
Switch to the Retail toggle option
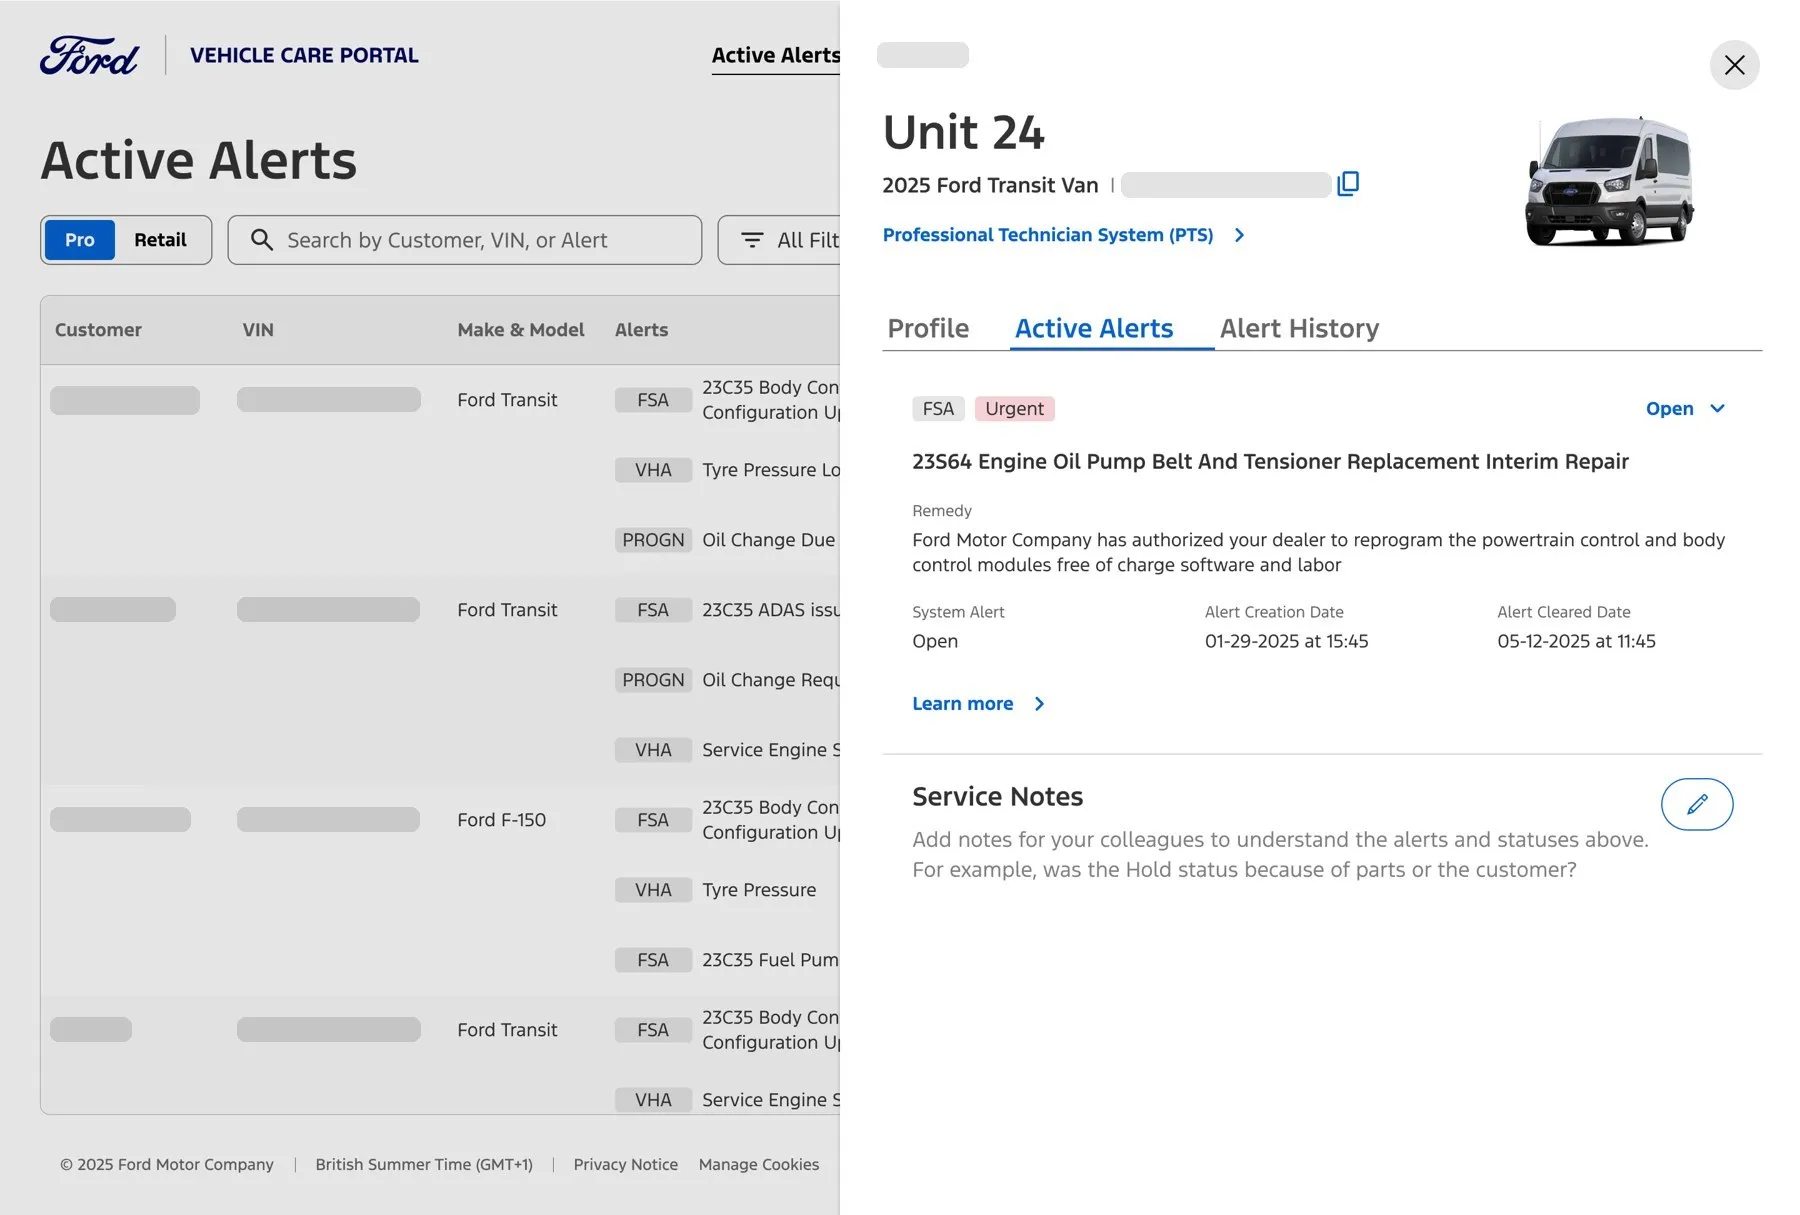160,240
